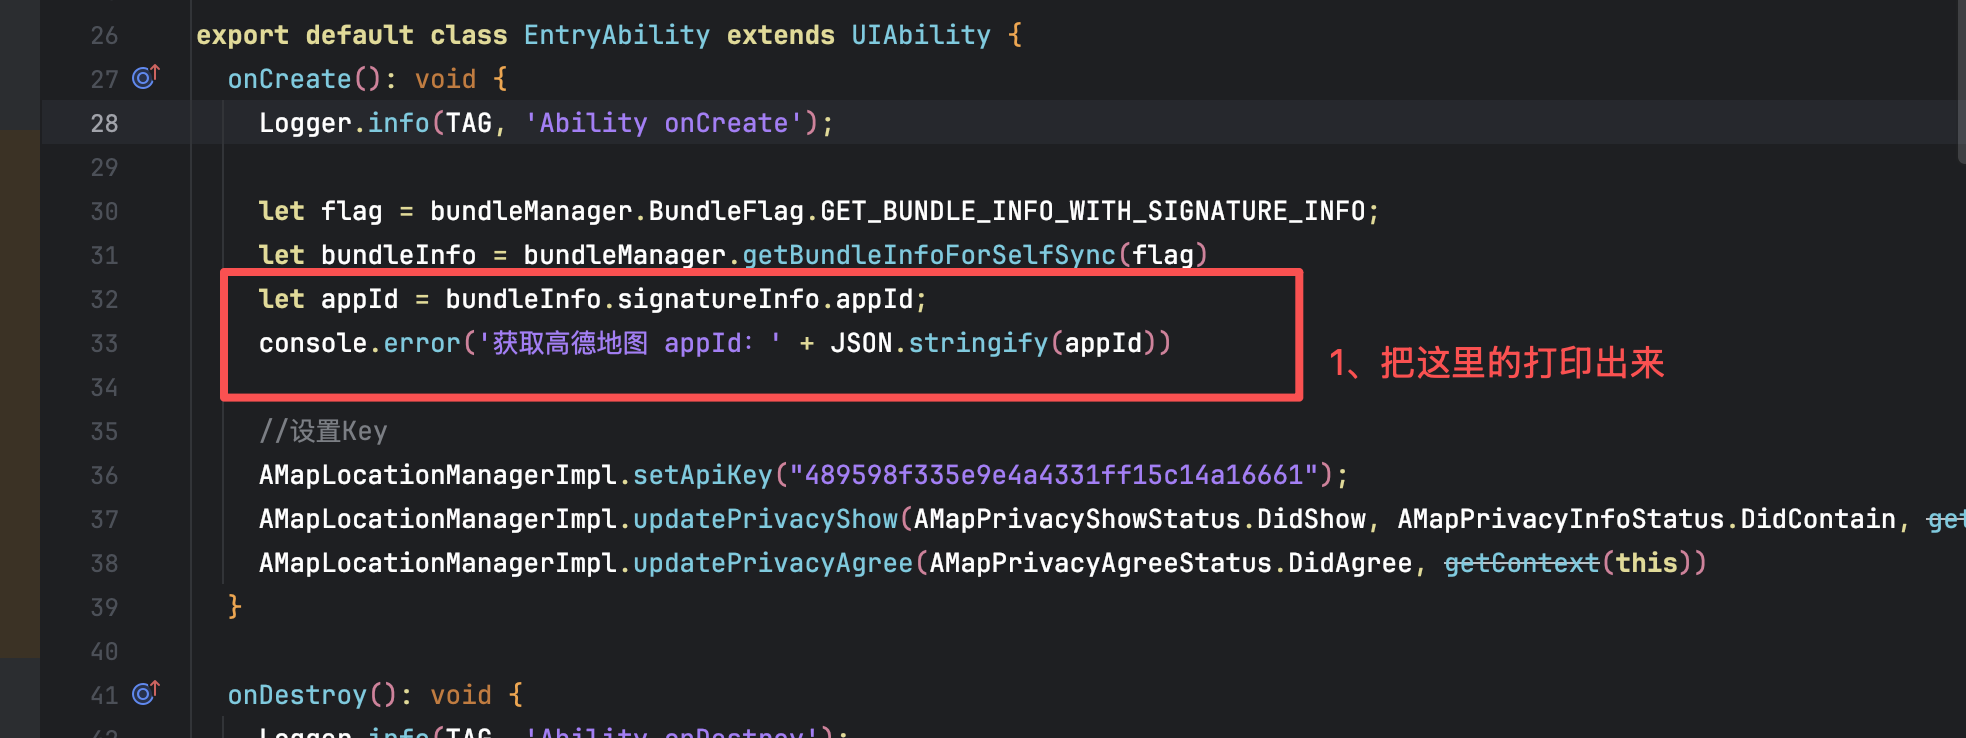The width and height of the screenshot is (1966, 738).
Task: Click line number 36 in the gutter
Action: [x=104, y=475]
